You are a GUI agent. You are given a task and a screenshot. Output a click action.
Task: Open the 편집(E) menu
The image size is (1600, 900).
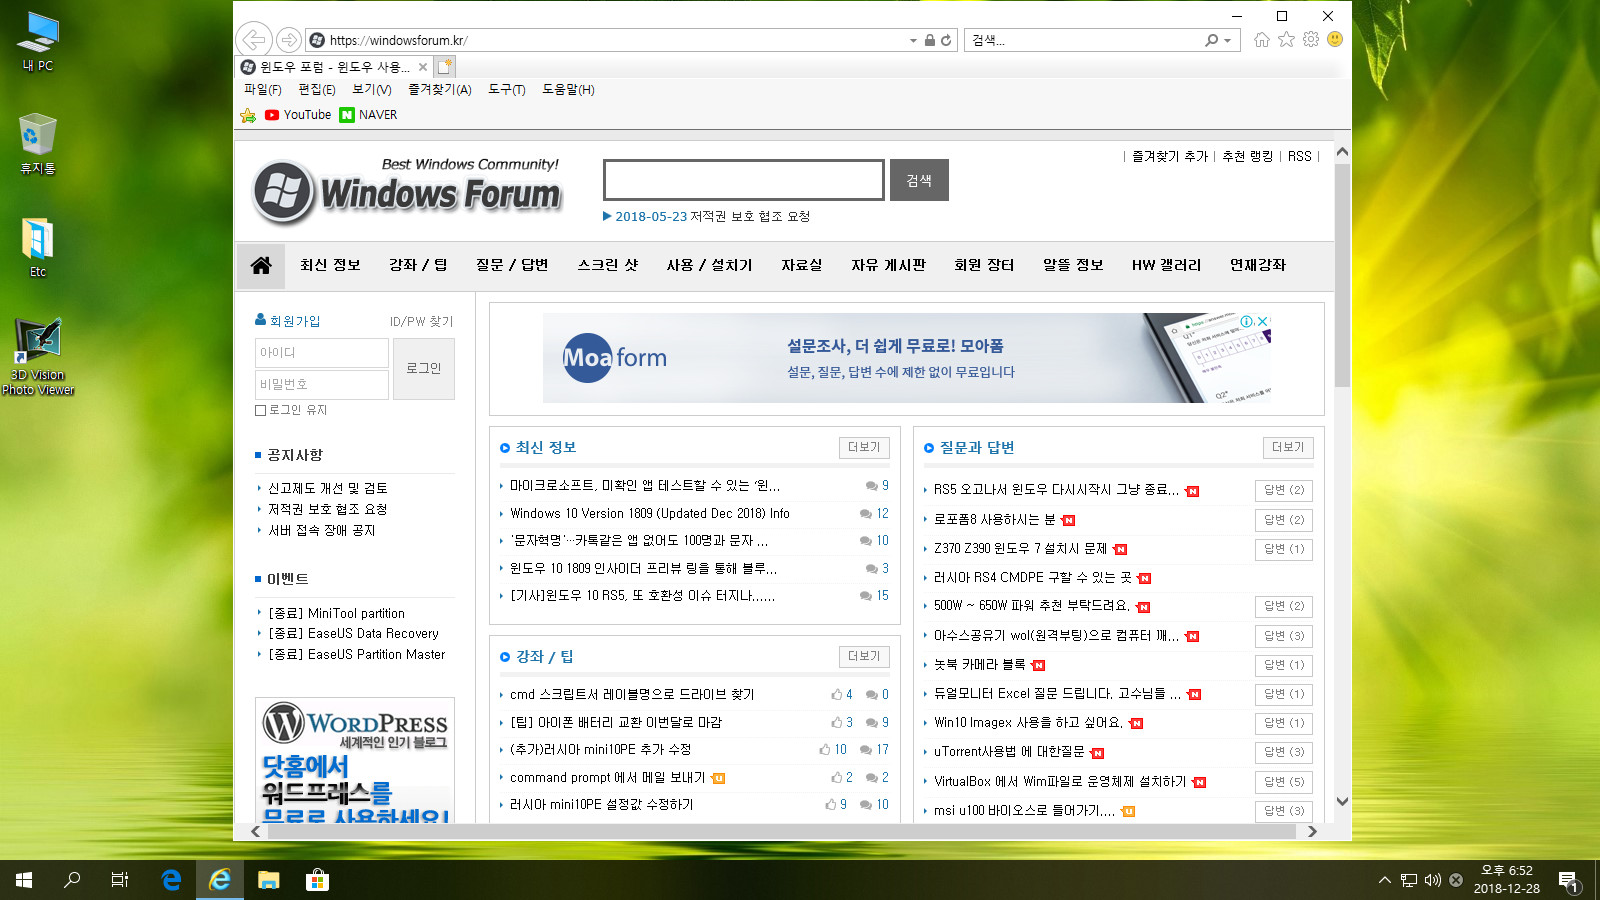click(317, 90)
